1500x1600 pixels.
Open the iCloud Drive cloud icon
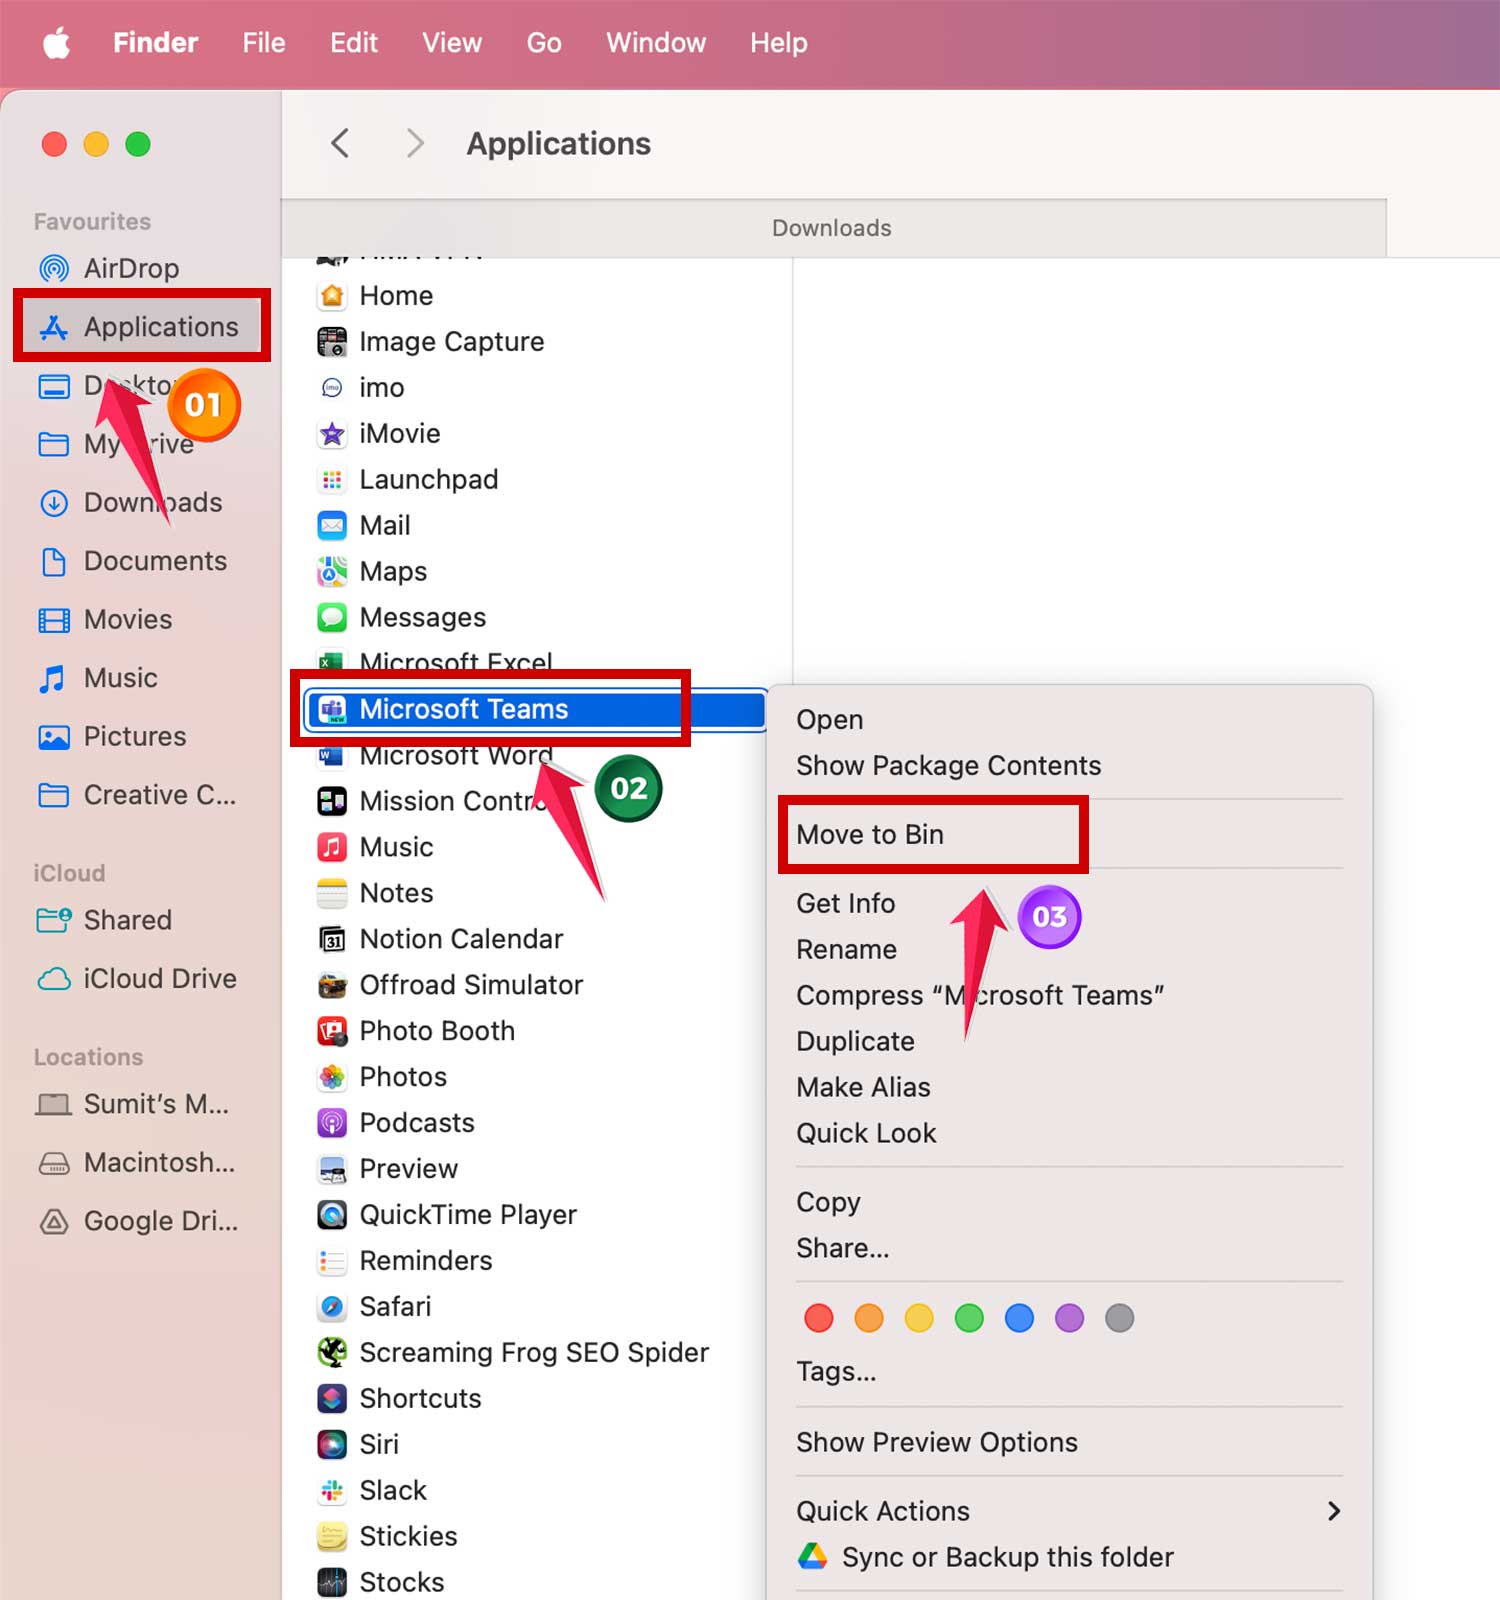coord(54,979)
